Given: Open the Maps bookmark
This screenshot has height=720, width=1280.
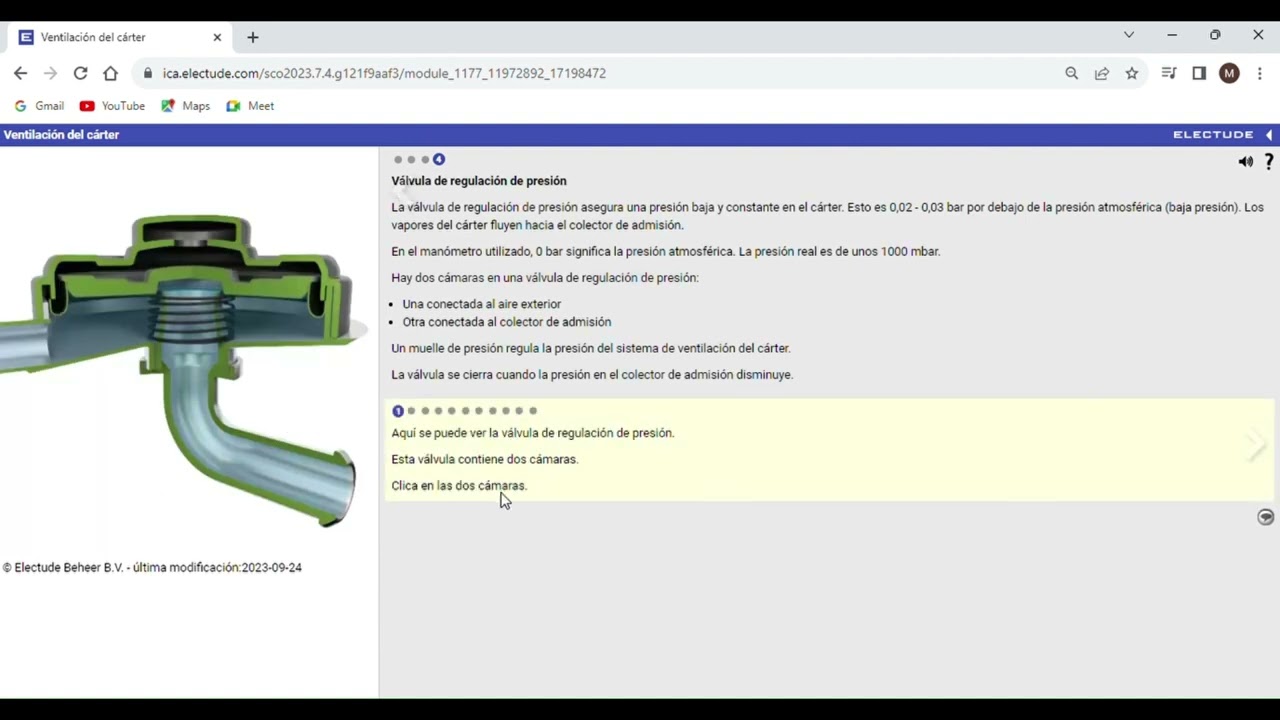Looking at the screenshot, I should click(x=185, y=106).
